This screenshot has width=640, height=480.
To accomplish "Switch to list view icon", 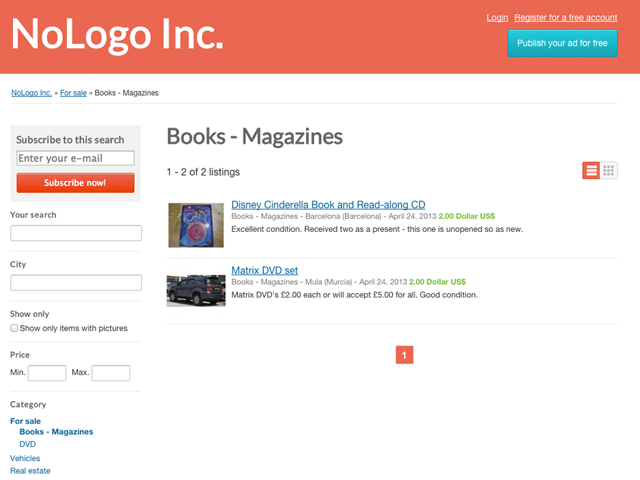I will (x=591, y=171).
